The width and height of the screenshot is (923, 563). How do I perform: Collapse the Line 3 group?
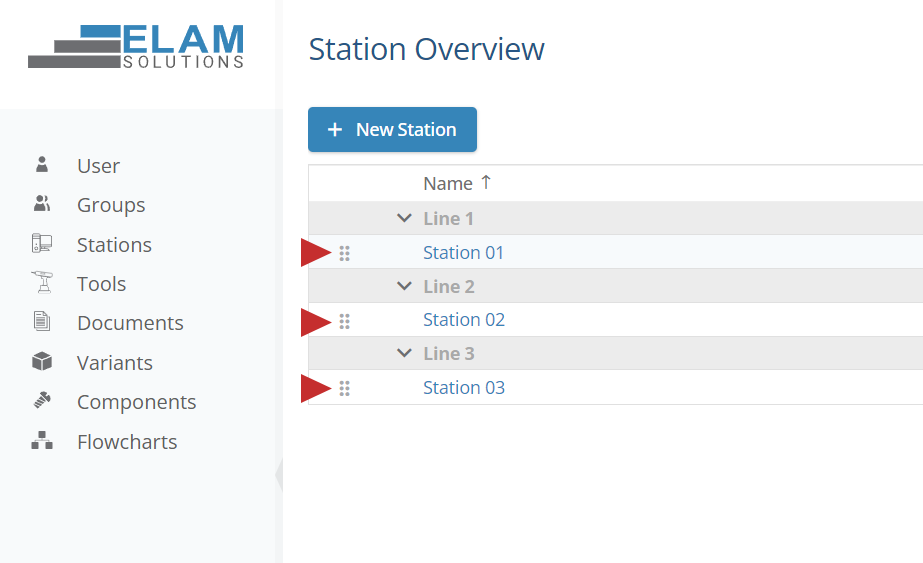tap(404, 353)
